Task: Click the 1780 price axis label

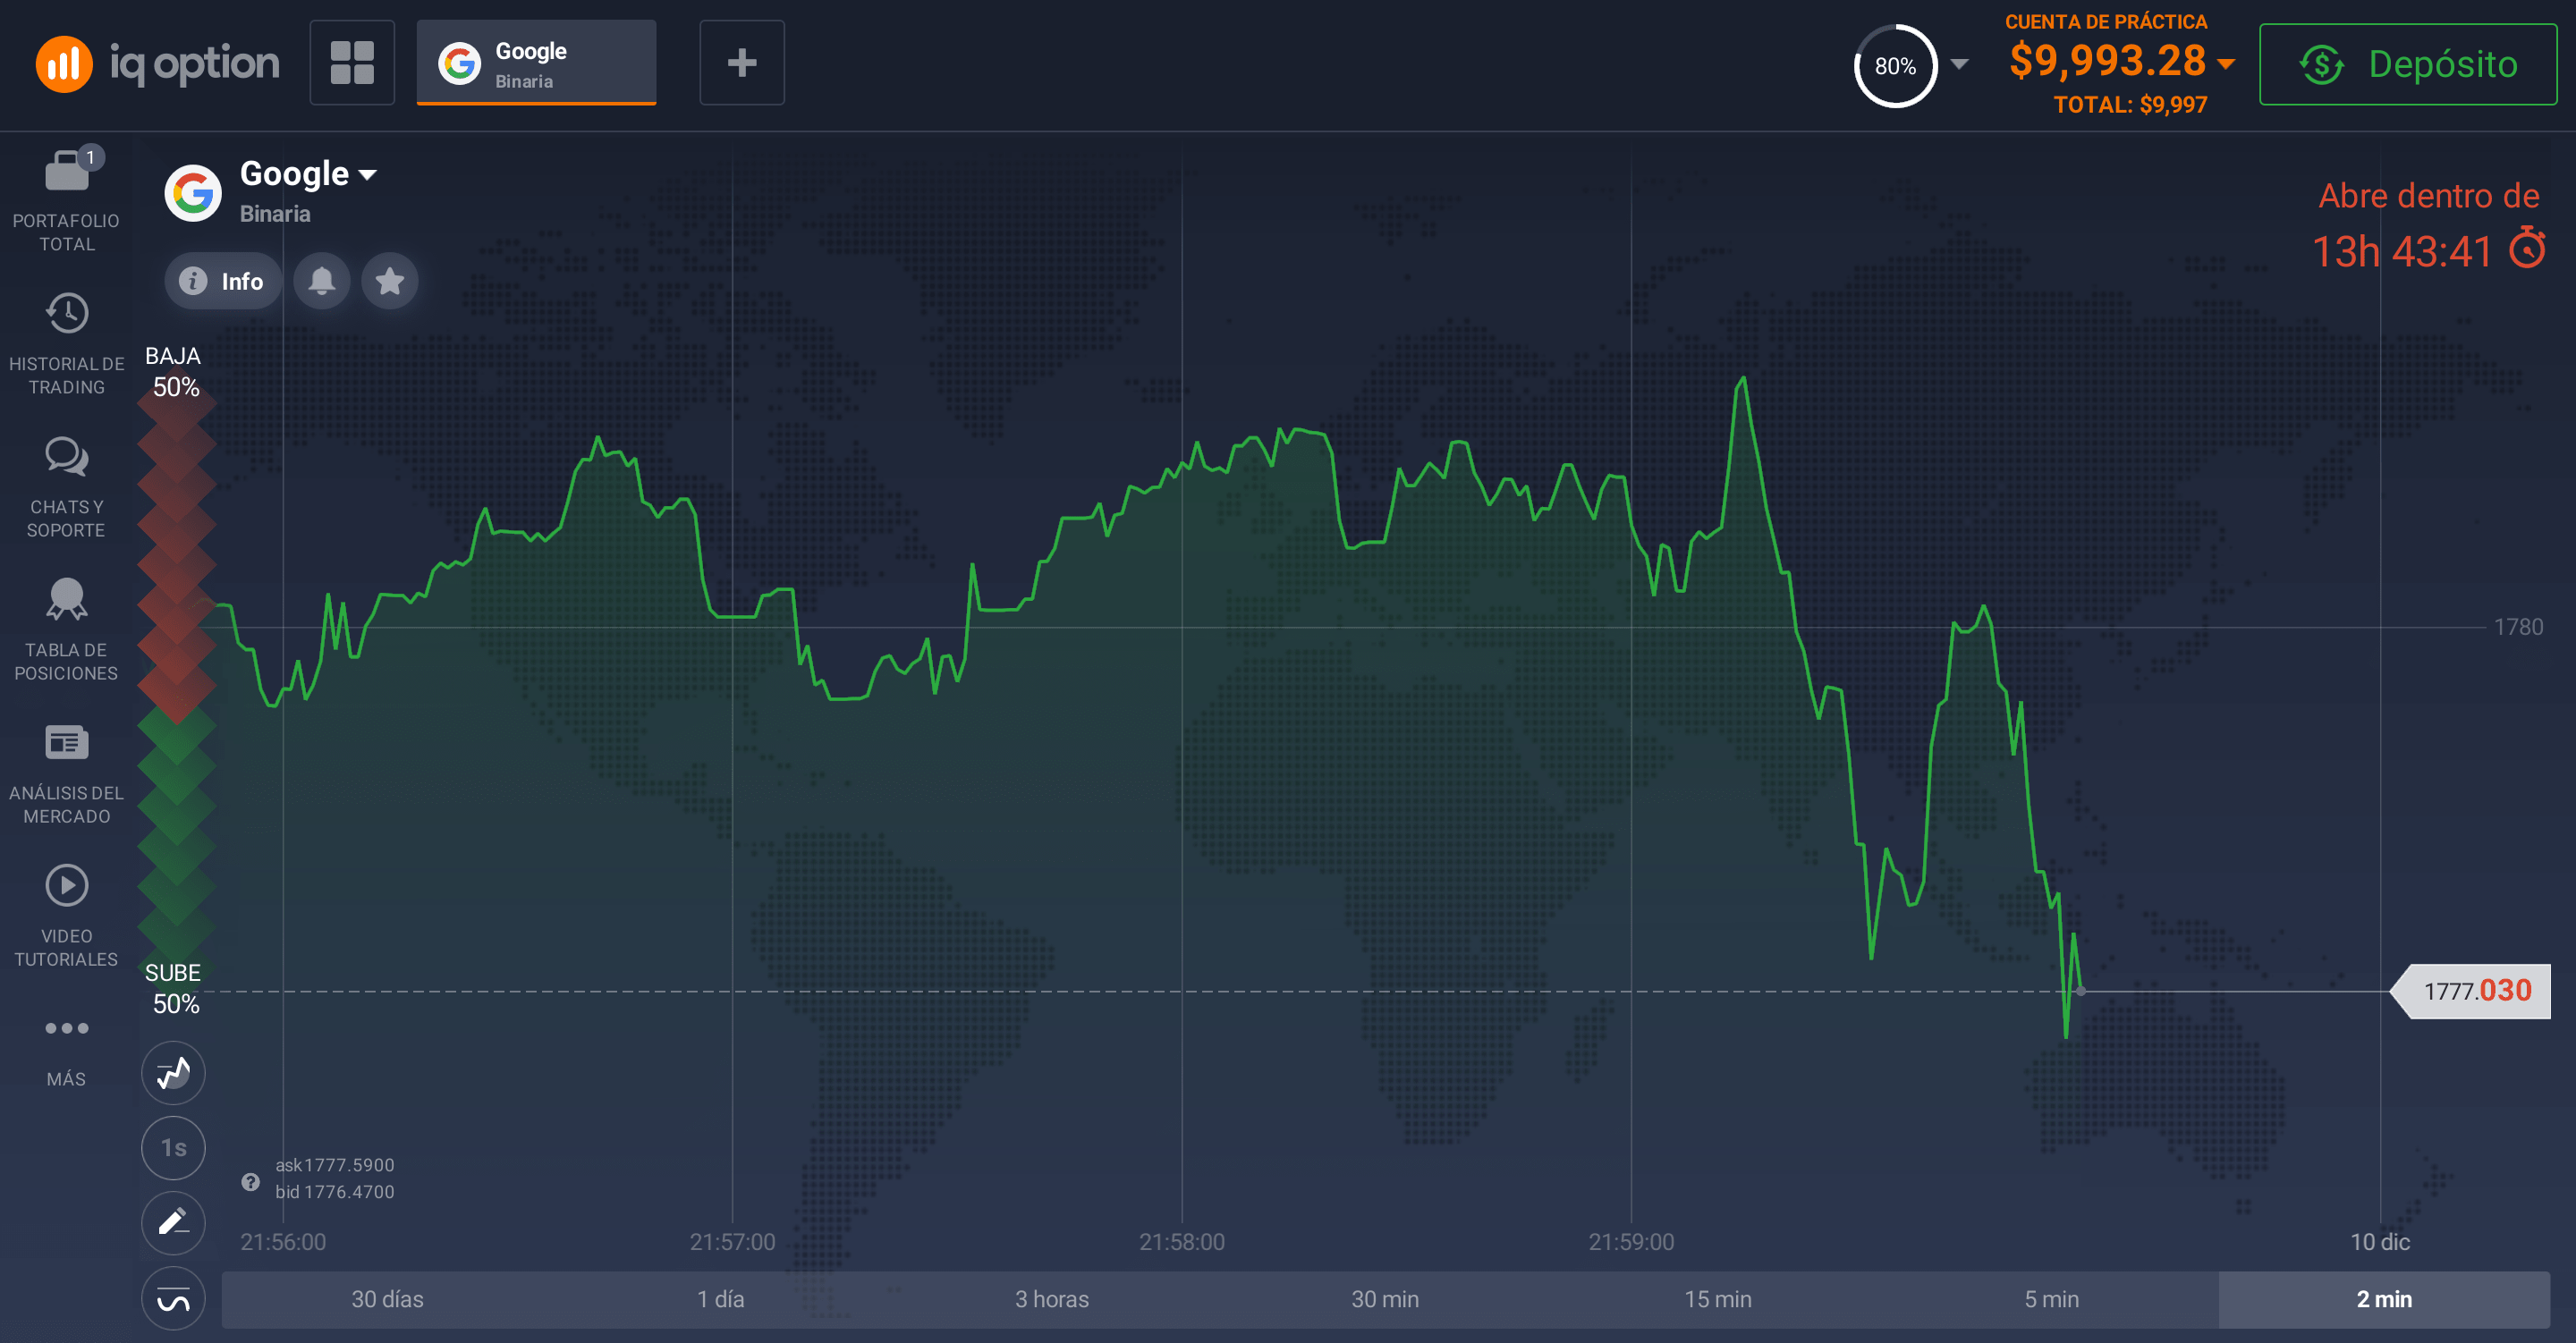Action: (2518, 627)
